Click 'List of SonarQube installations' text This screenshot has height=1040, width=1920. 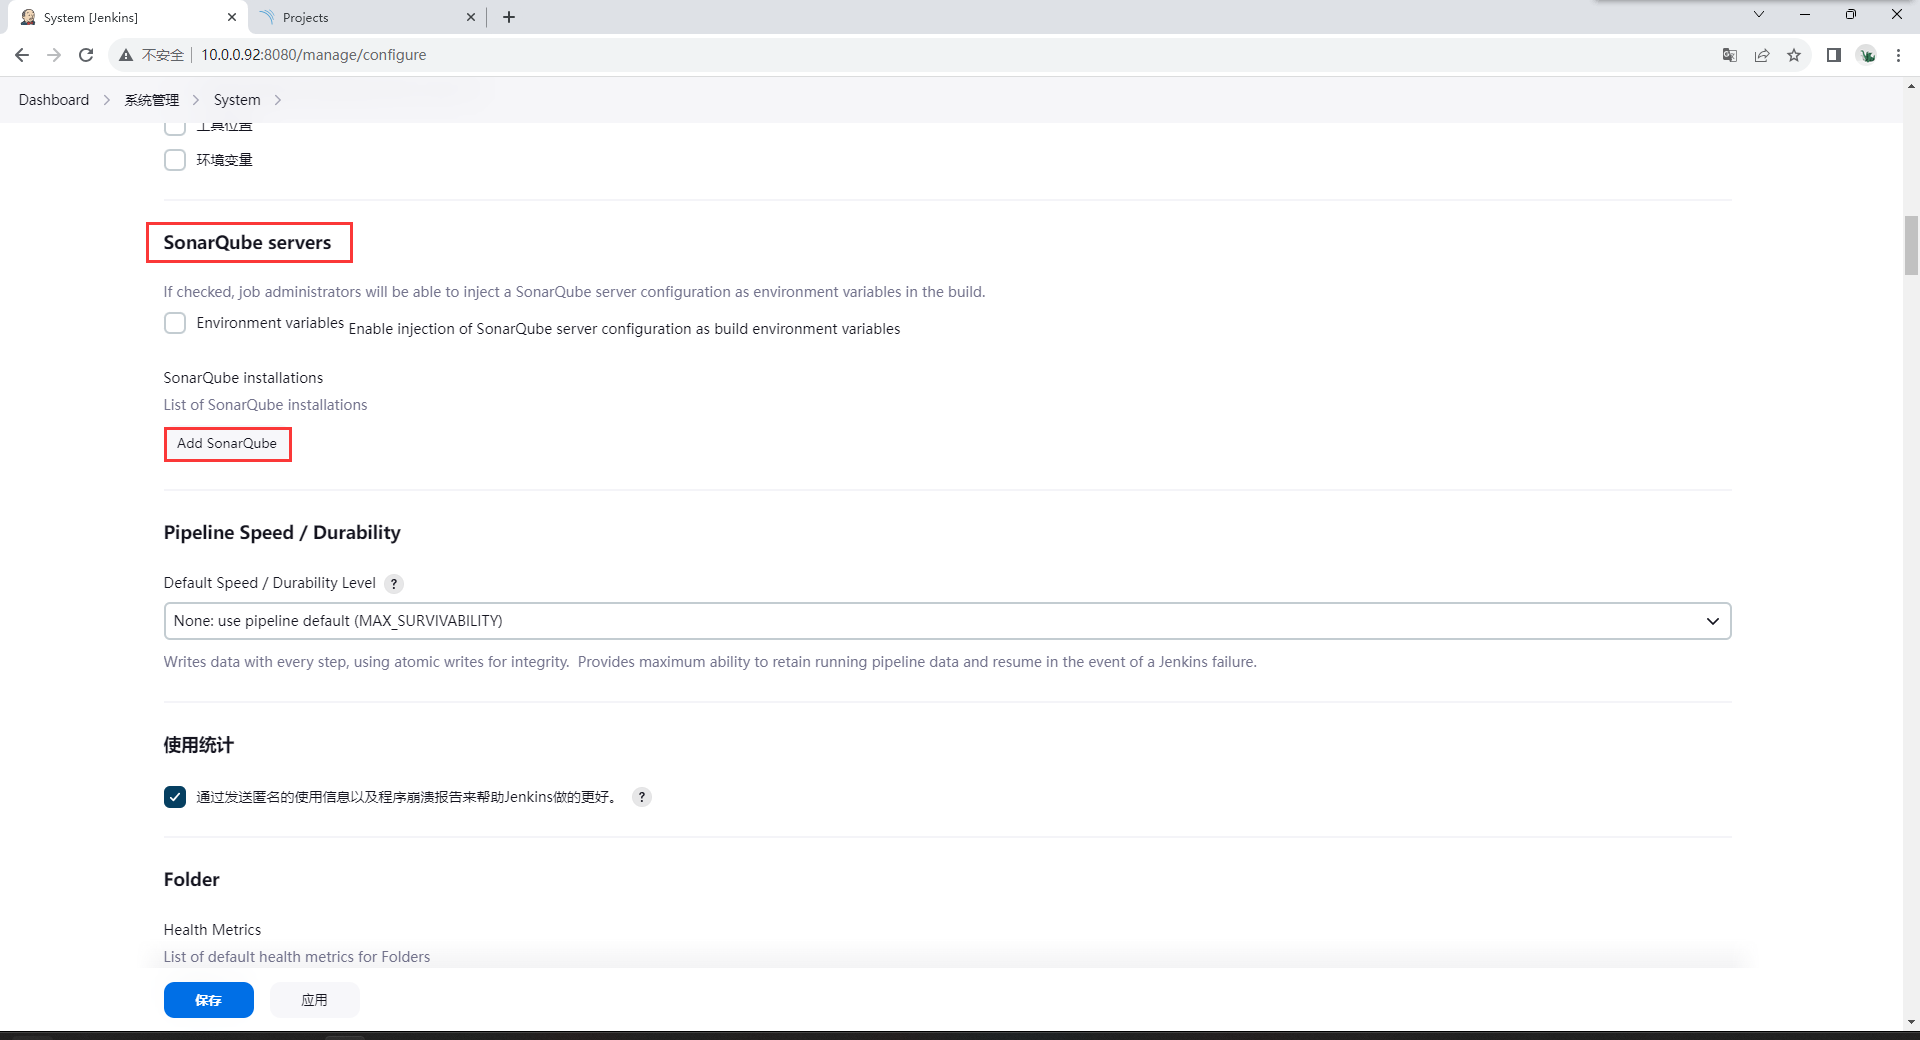coord(265,405)
